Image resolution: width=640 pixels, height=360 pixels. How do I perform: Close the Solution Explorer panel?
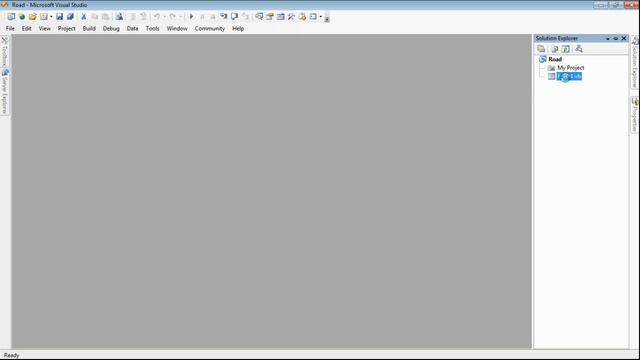624,38
